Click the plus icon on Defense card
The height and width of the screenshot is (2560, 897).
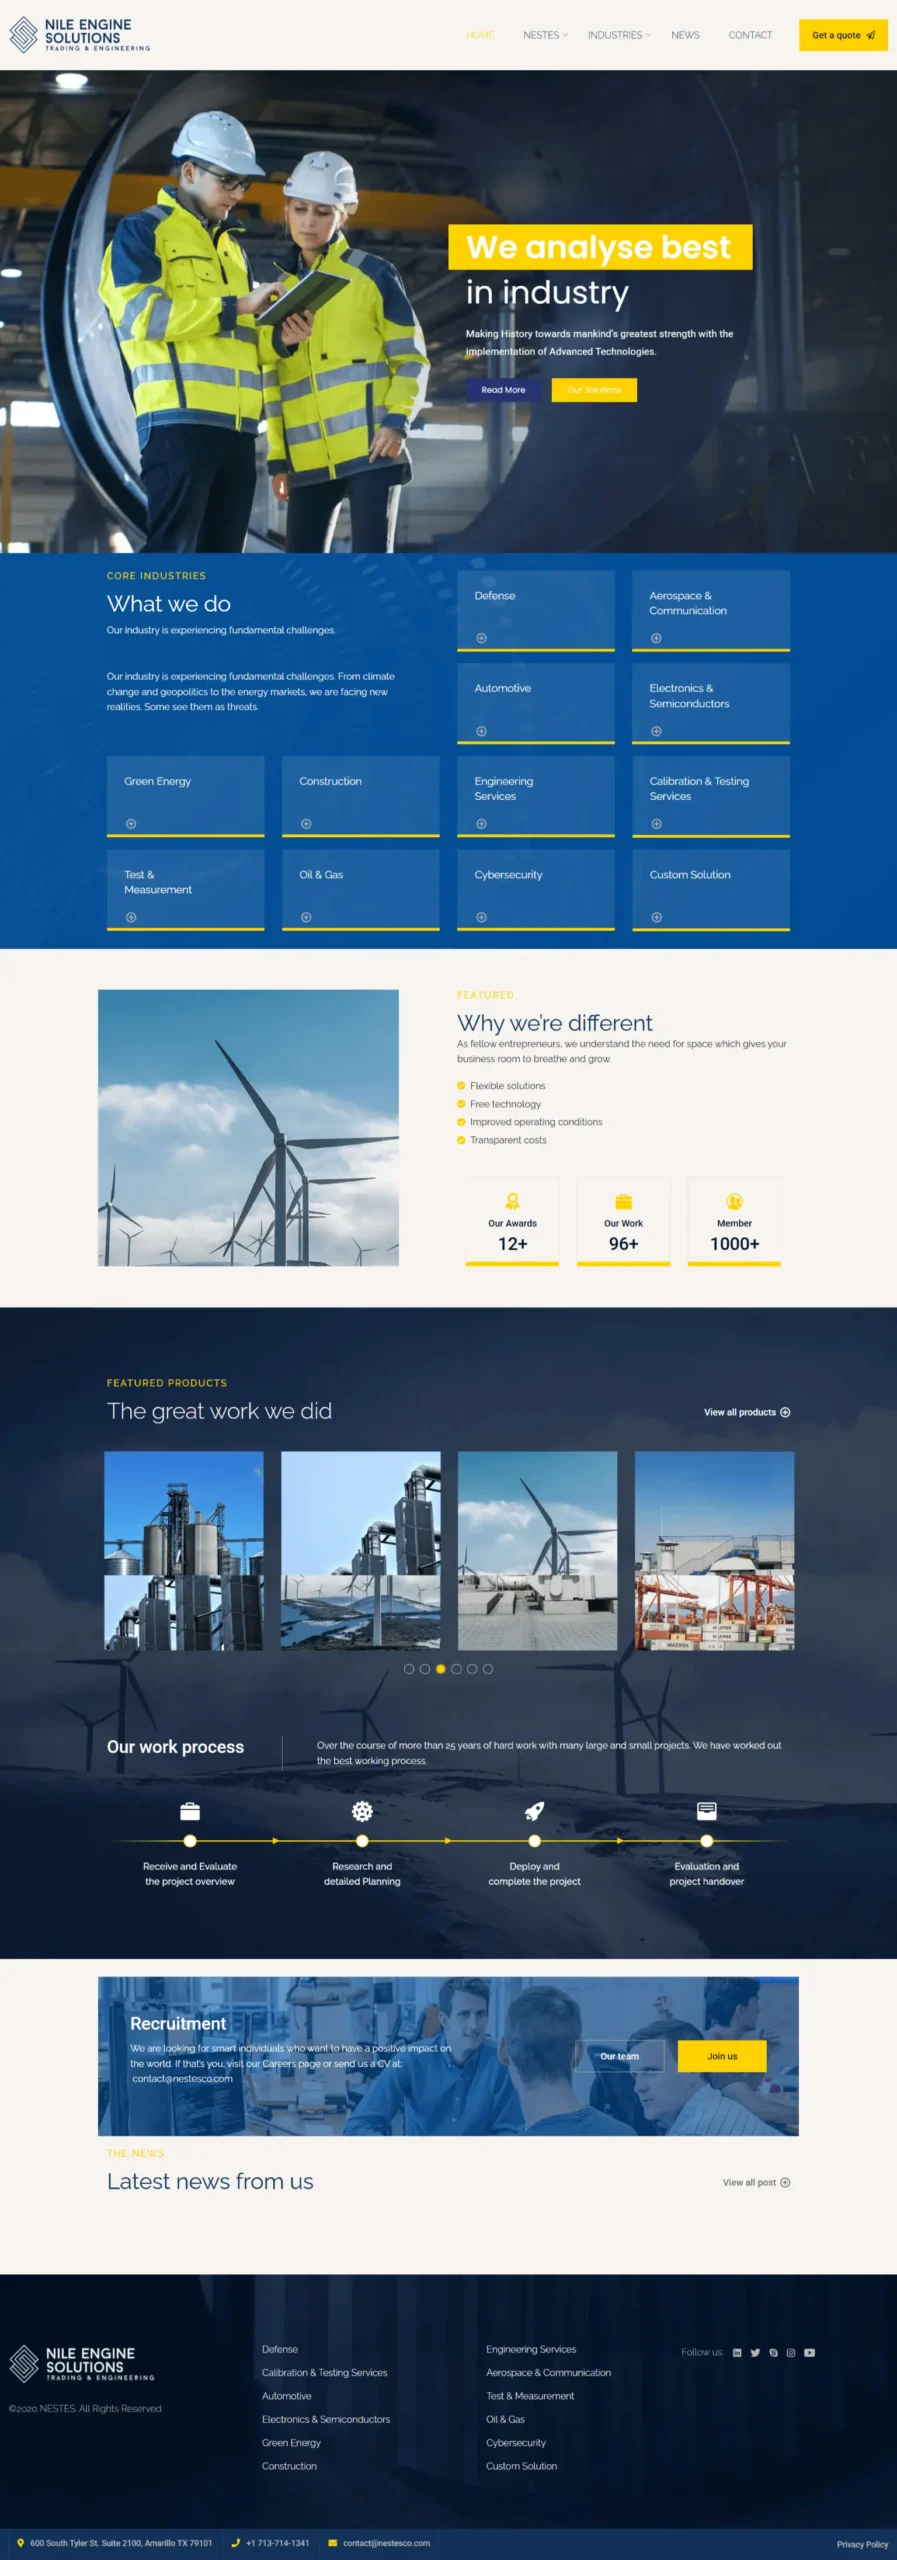click(481, 638)
